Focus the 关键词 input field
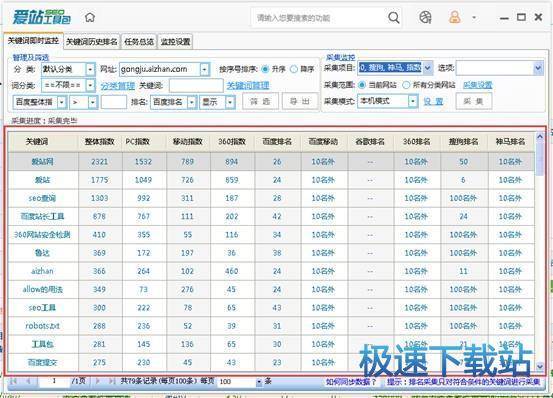The width and height of the screenshot is (553, 398). [196, 86]
